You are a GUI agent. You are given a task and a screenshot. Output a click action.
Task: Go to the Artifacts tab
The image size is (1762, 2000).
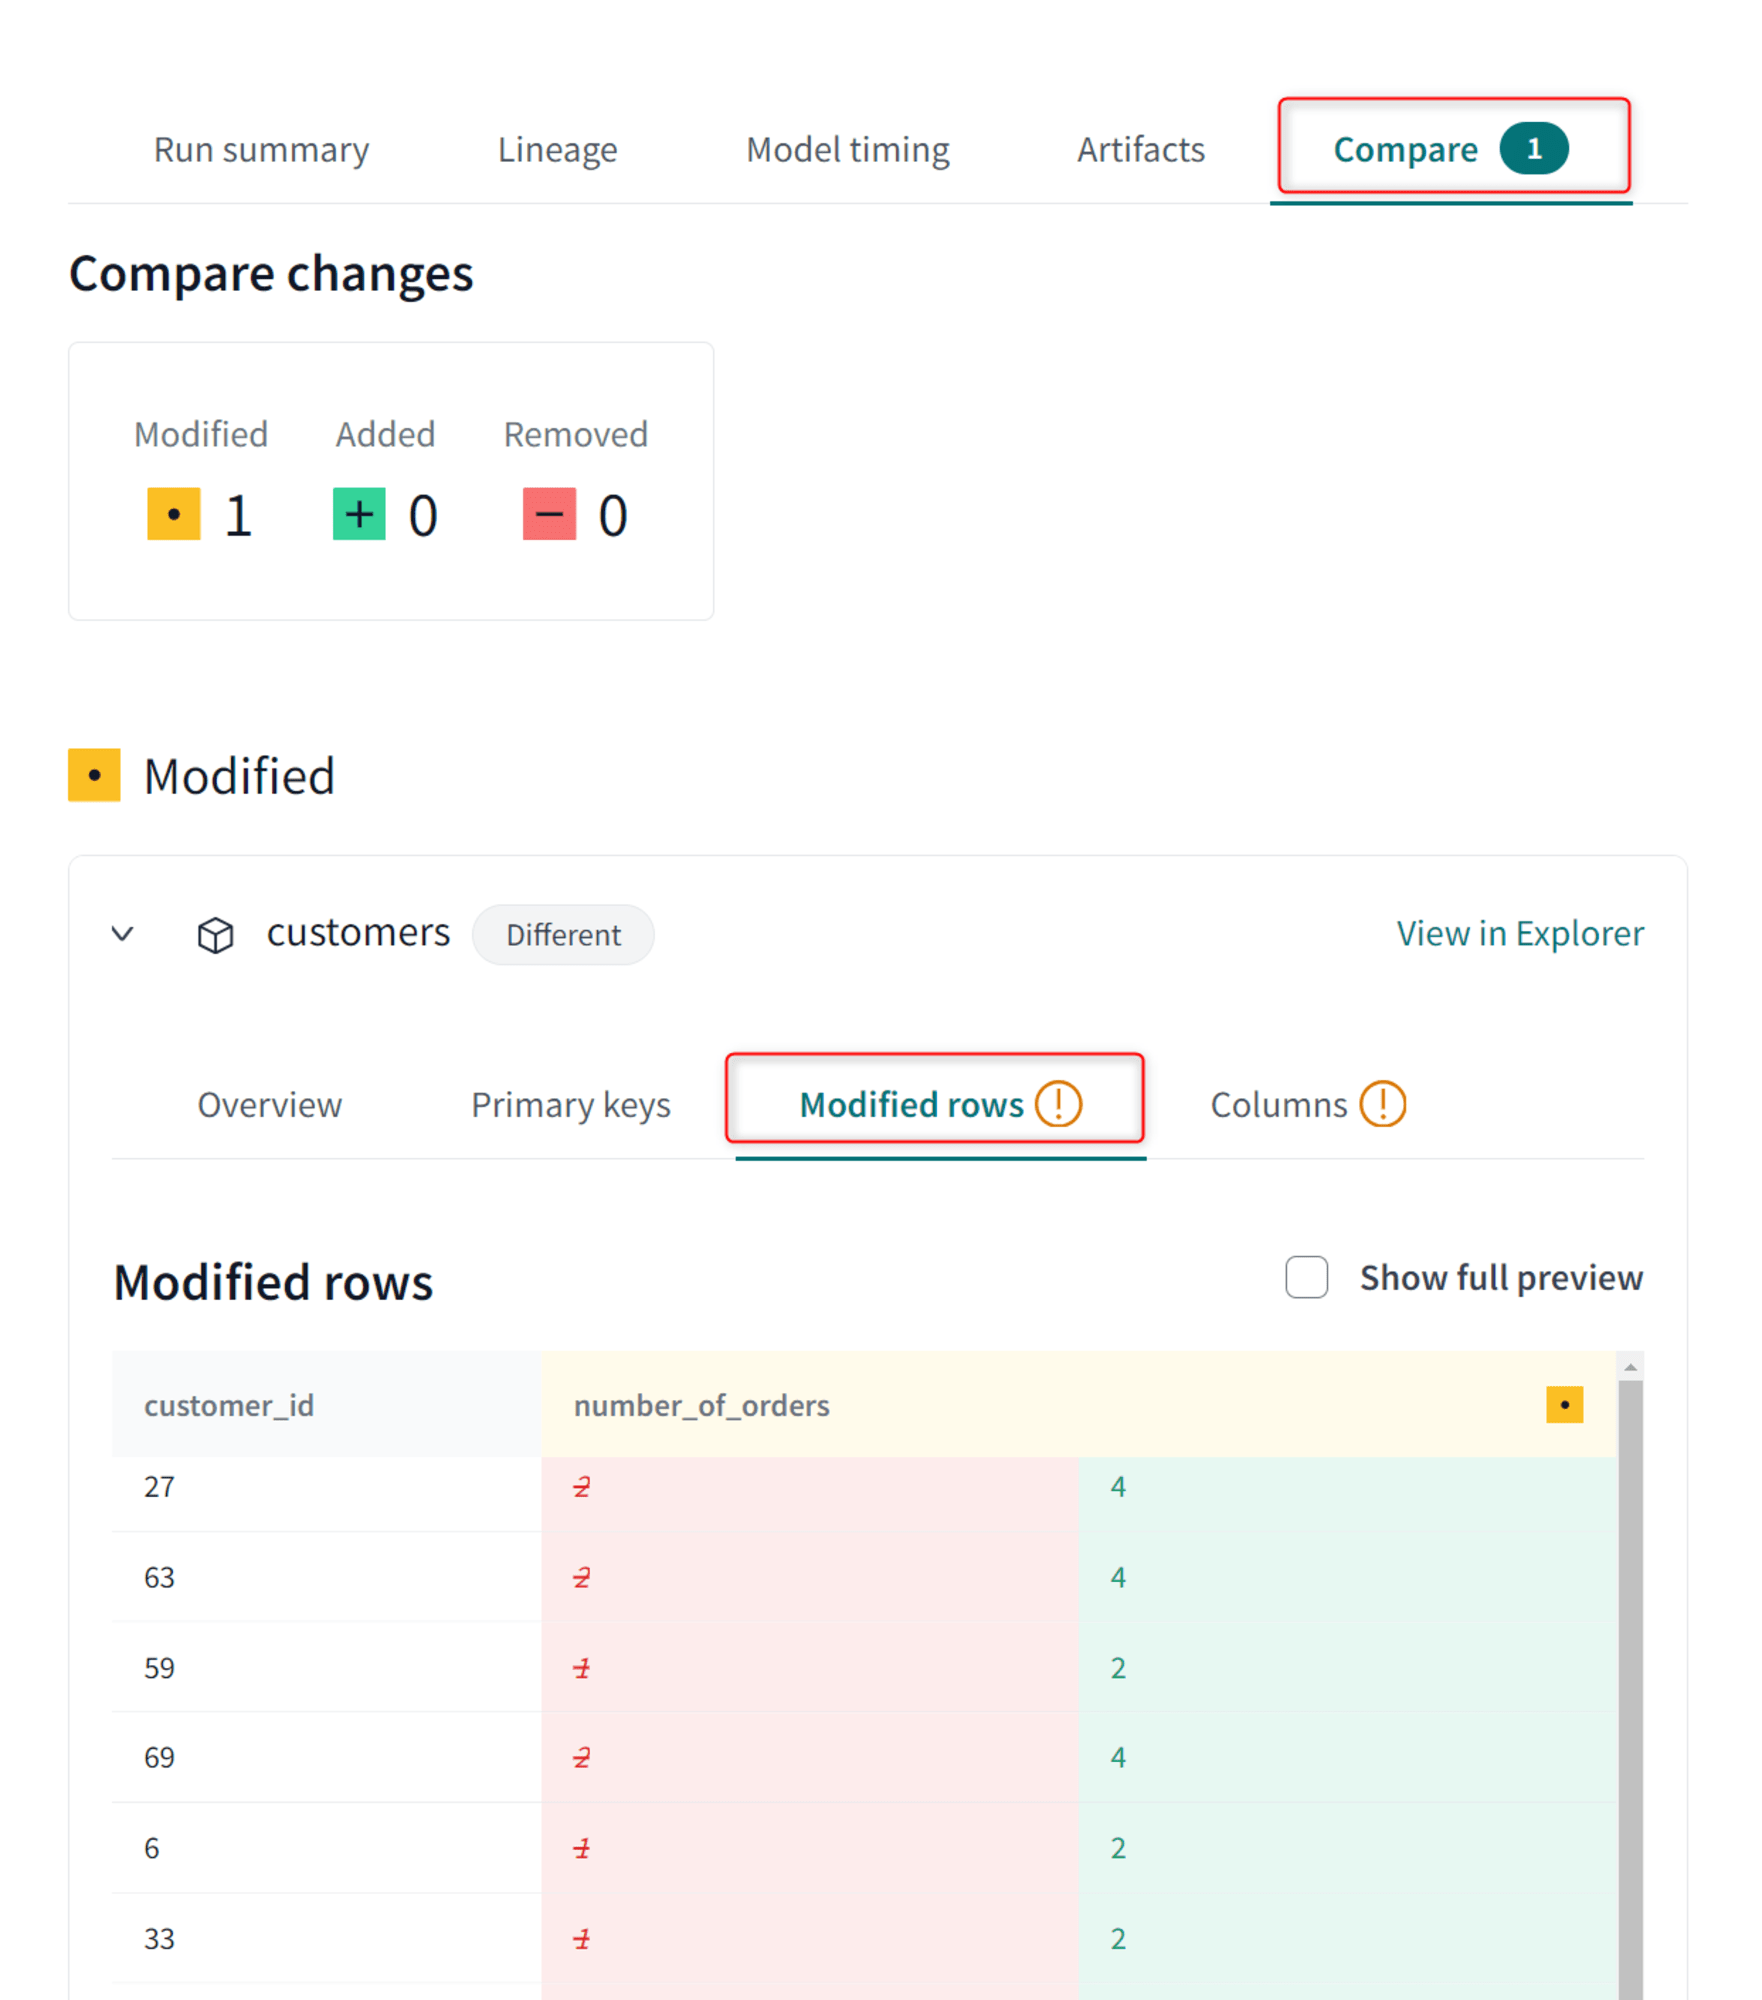click(1141, 150)
